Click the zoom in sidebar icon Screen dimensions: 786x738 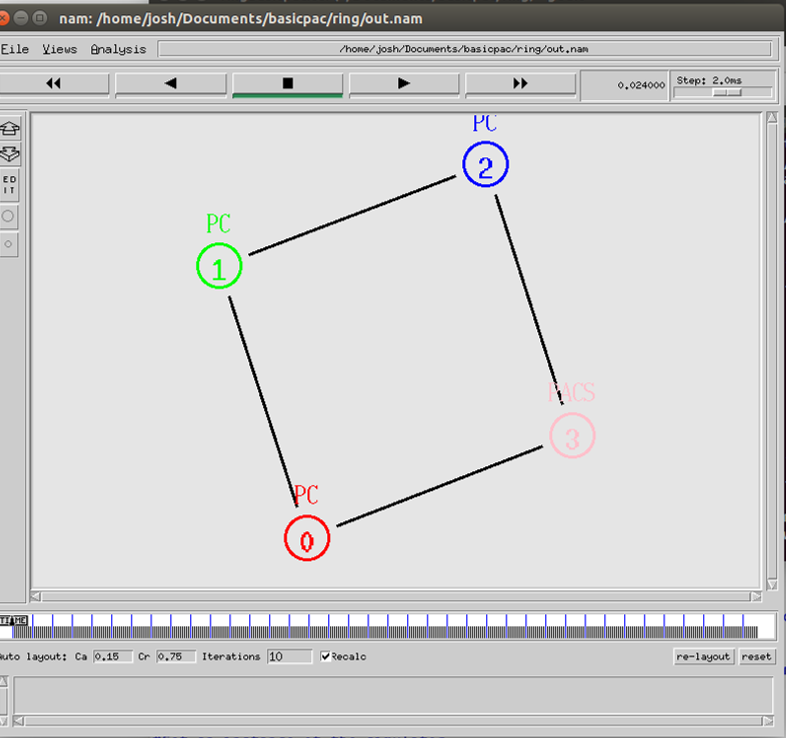[10, 129]
